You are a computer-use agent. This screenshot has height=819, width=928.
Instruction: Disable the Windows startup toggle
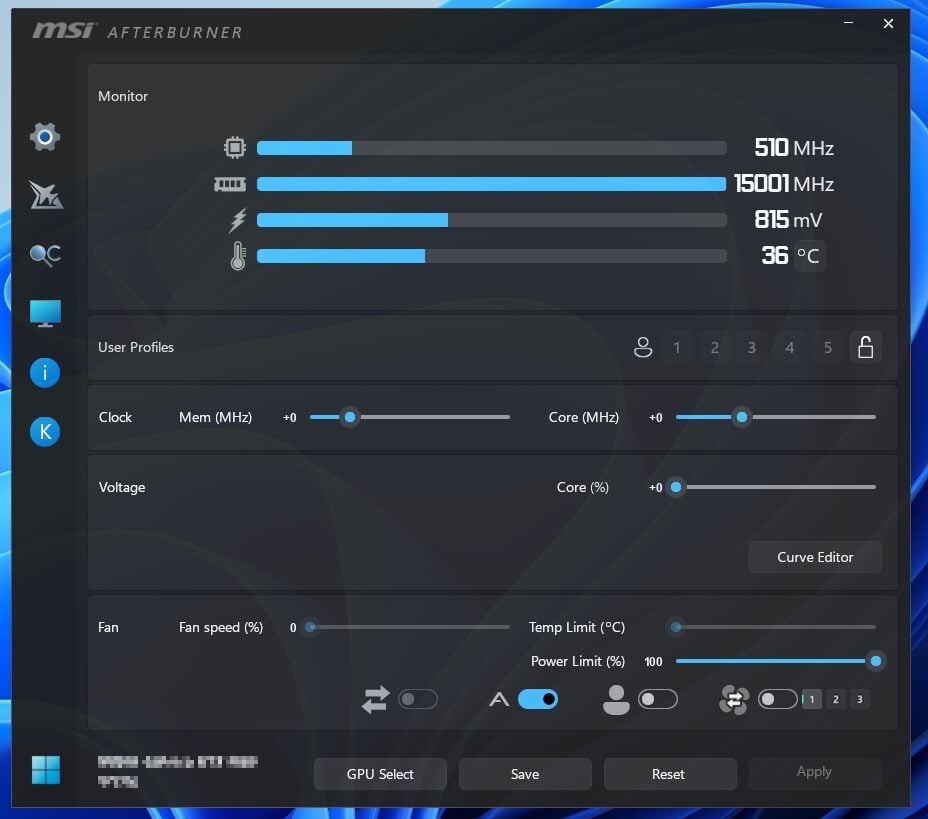[x=538, y=699]
